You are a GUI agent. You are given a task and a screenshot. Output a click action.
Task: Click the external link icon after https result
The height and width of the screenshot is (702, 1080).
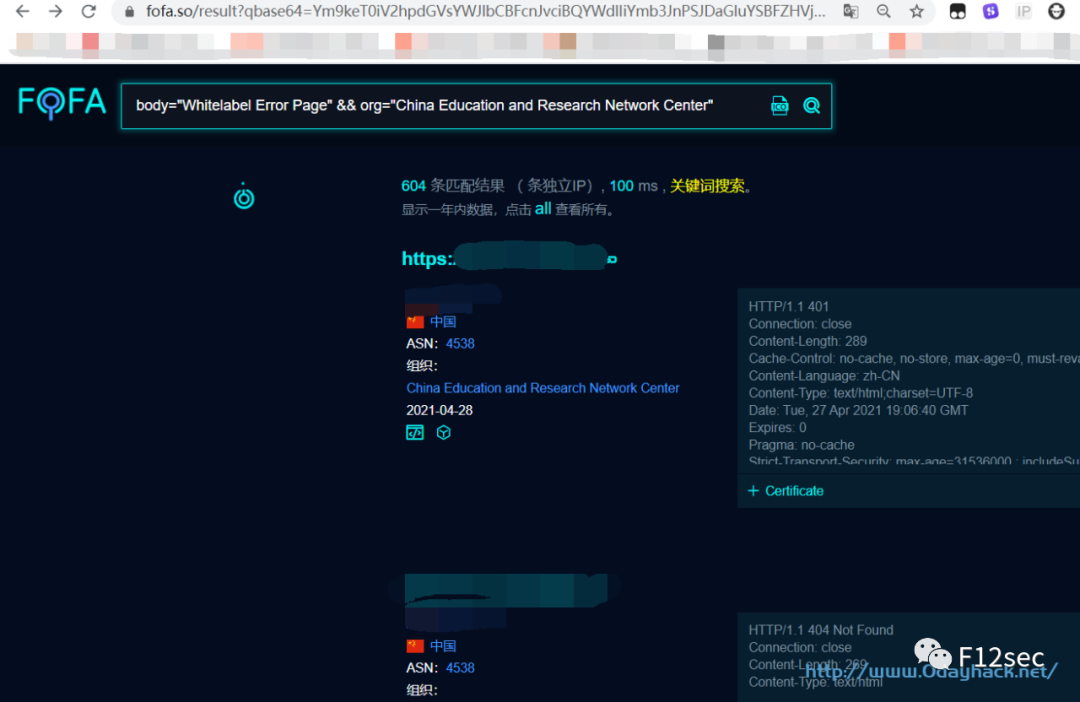click(612, 260)
